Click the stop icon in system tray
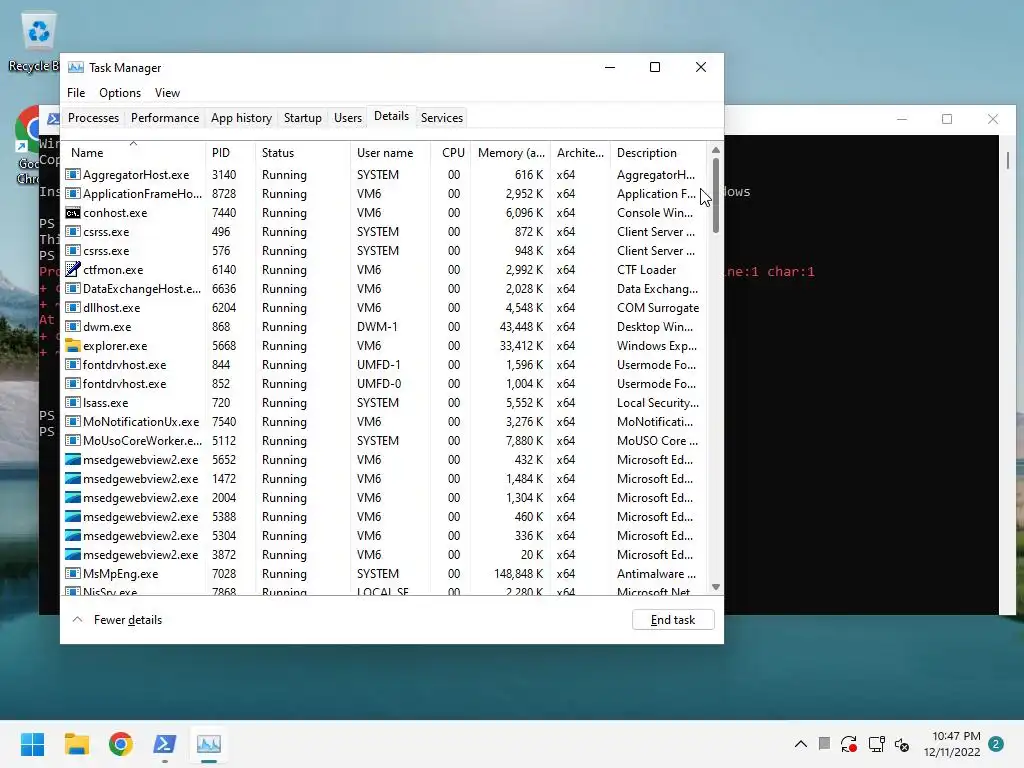The image size is (1024, 768). pos(824,744)
